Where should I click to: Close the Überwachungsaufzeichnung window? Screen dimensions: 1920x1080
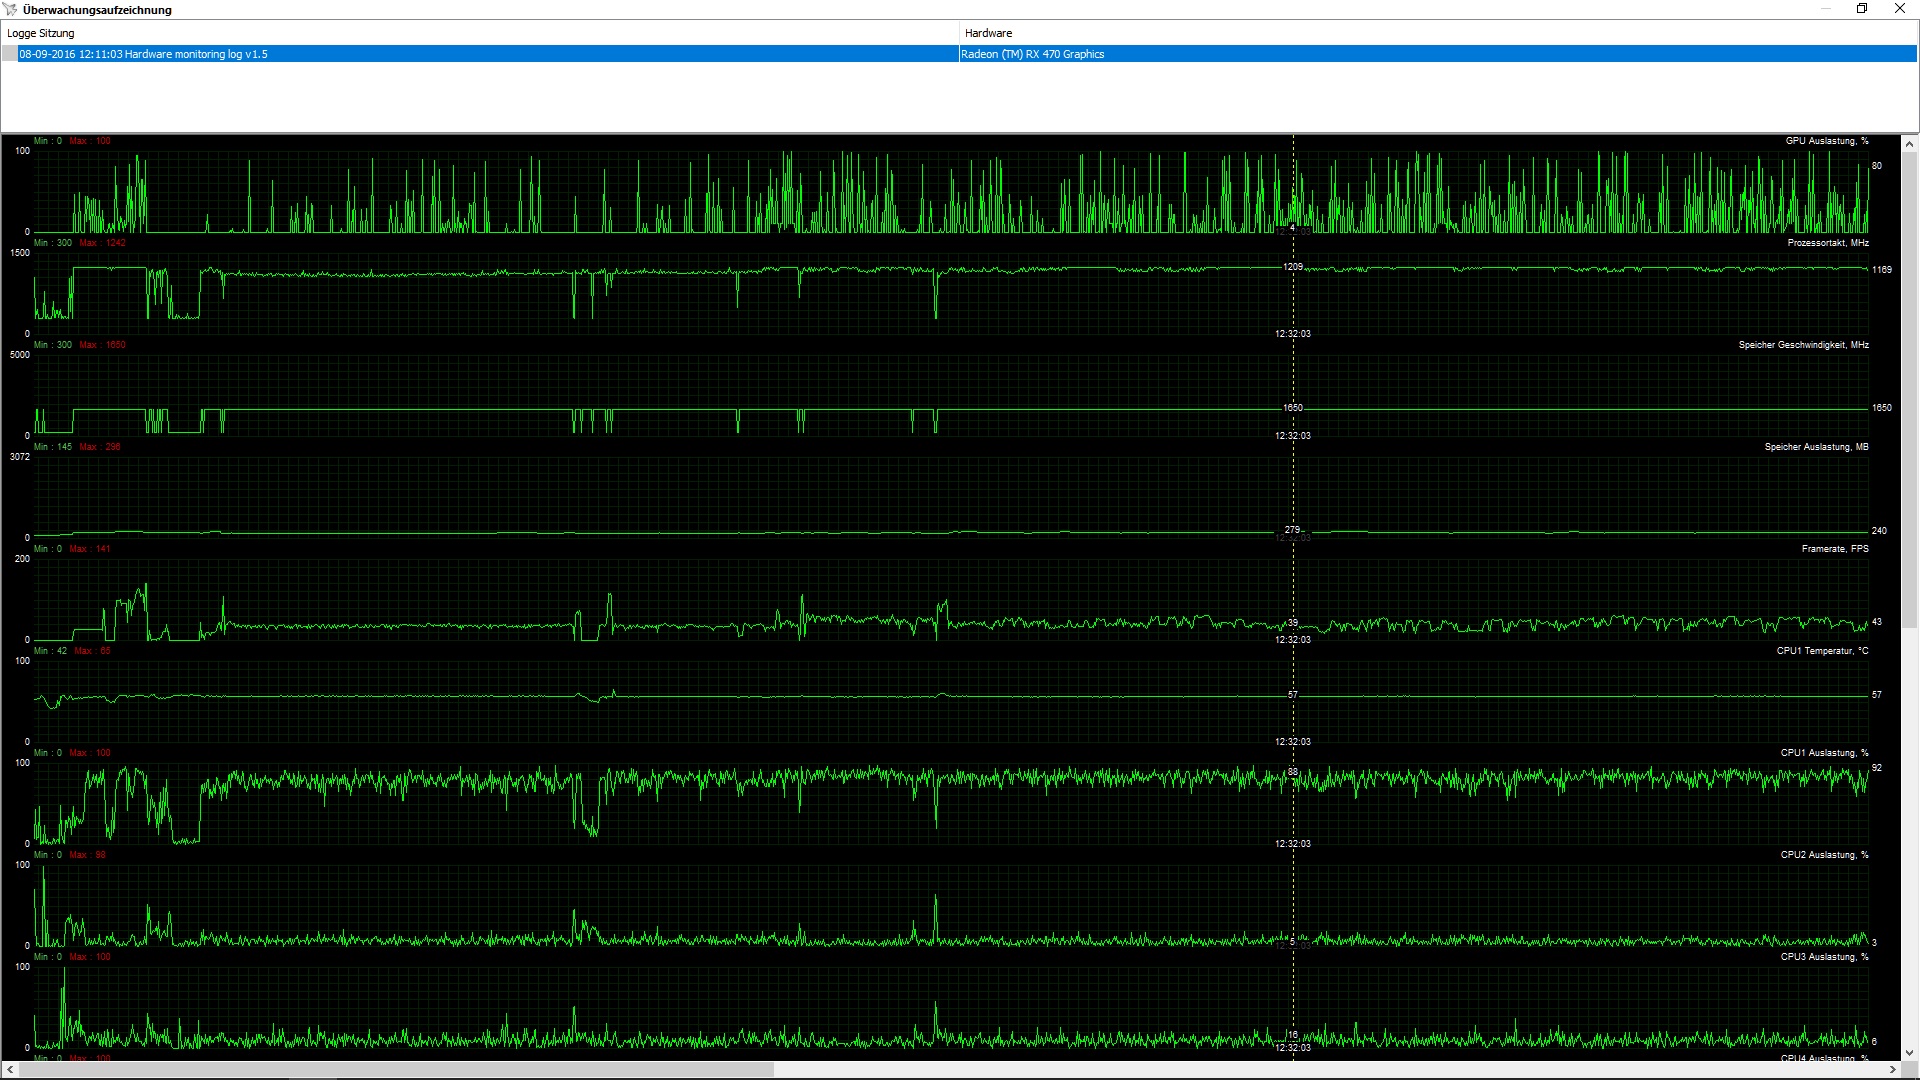tap(1899, 9)
